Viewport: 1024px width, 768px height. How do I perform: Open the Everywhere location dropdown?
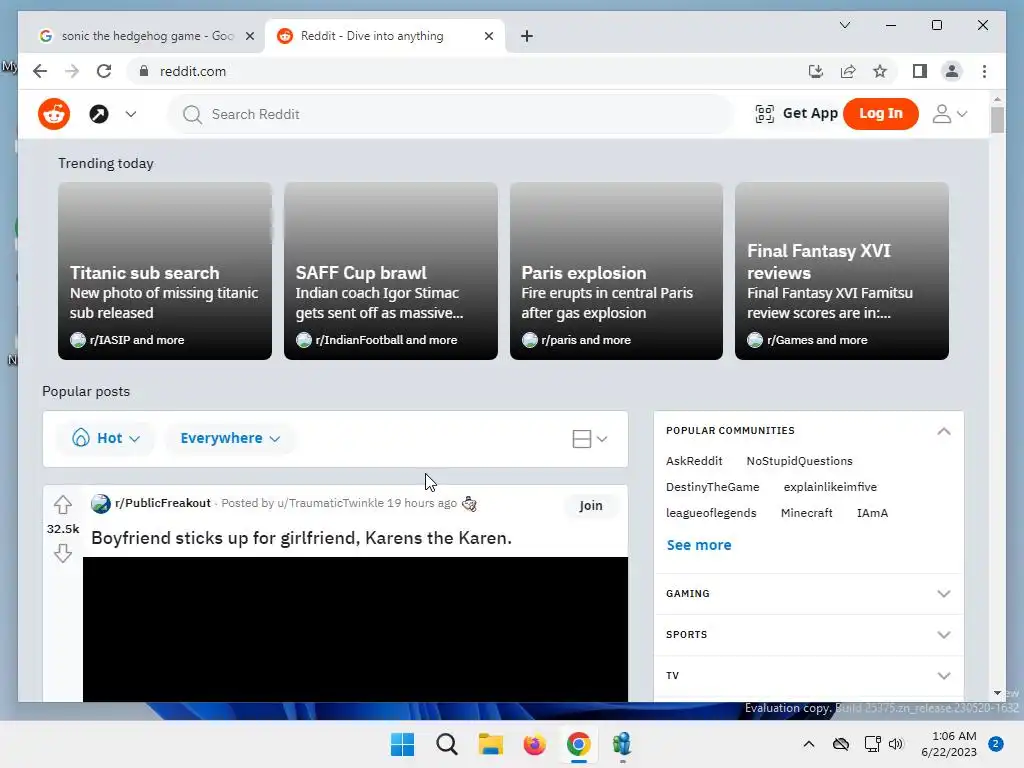(x=230, y=438)
